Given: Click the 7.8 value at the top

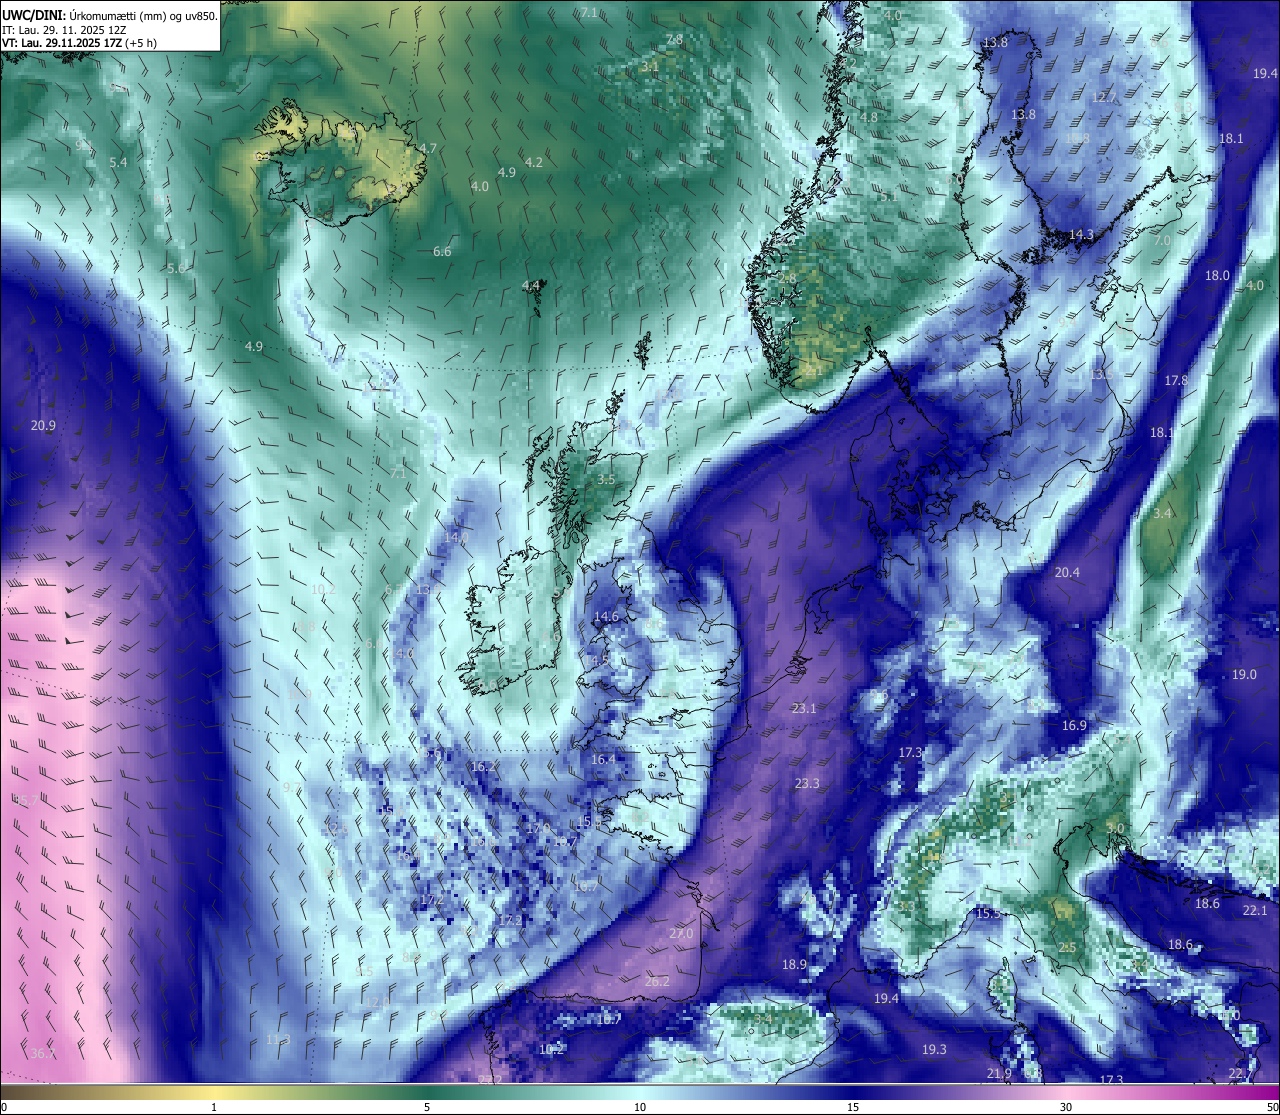Looking at the screenshot, I should [x=674, y=40].
